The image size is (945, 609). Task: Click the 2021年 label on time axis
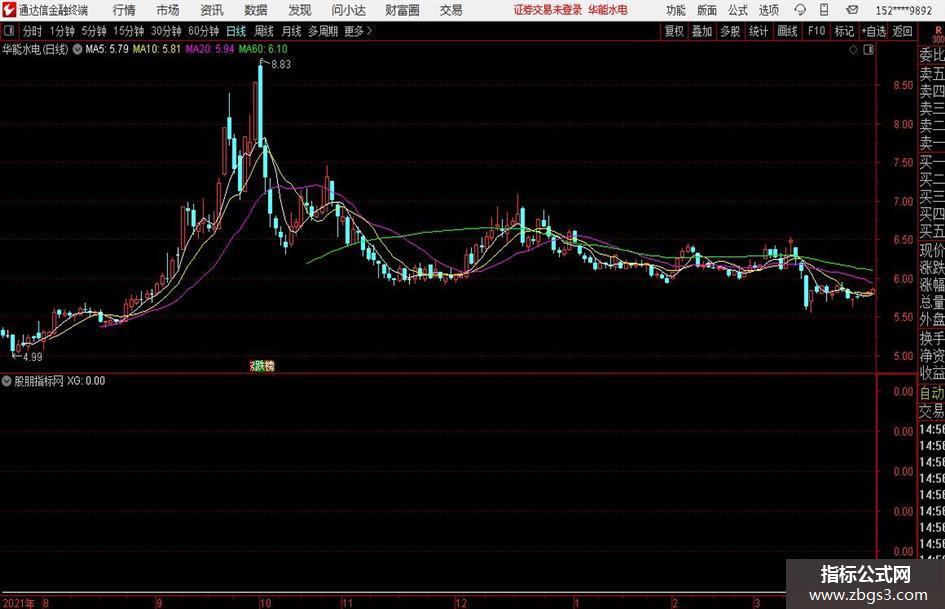(19, 603)
